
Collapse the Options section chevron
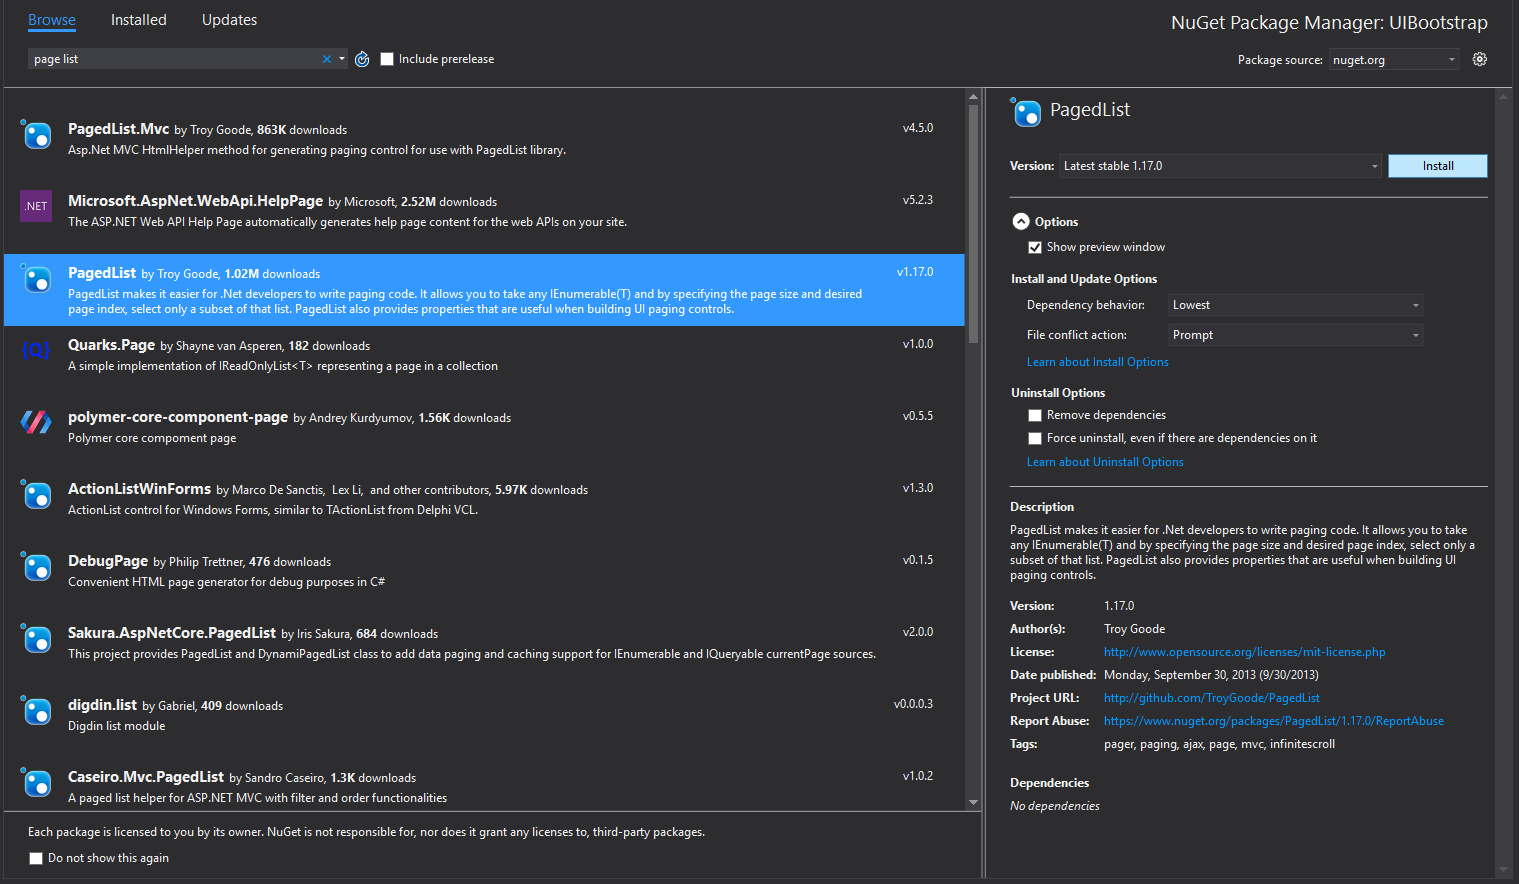tap(1021, 222)
